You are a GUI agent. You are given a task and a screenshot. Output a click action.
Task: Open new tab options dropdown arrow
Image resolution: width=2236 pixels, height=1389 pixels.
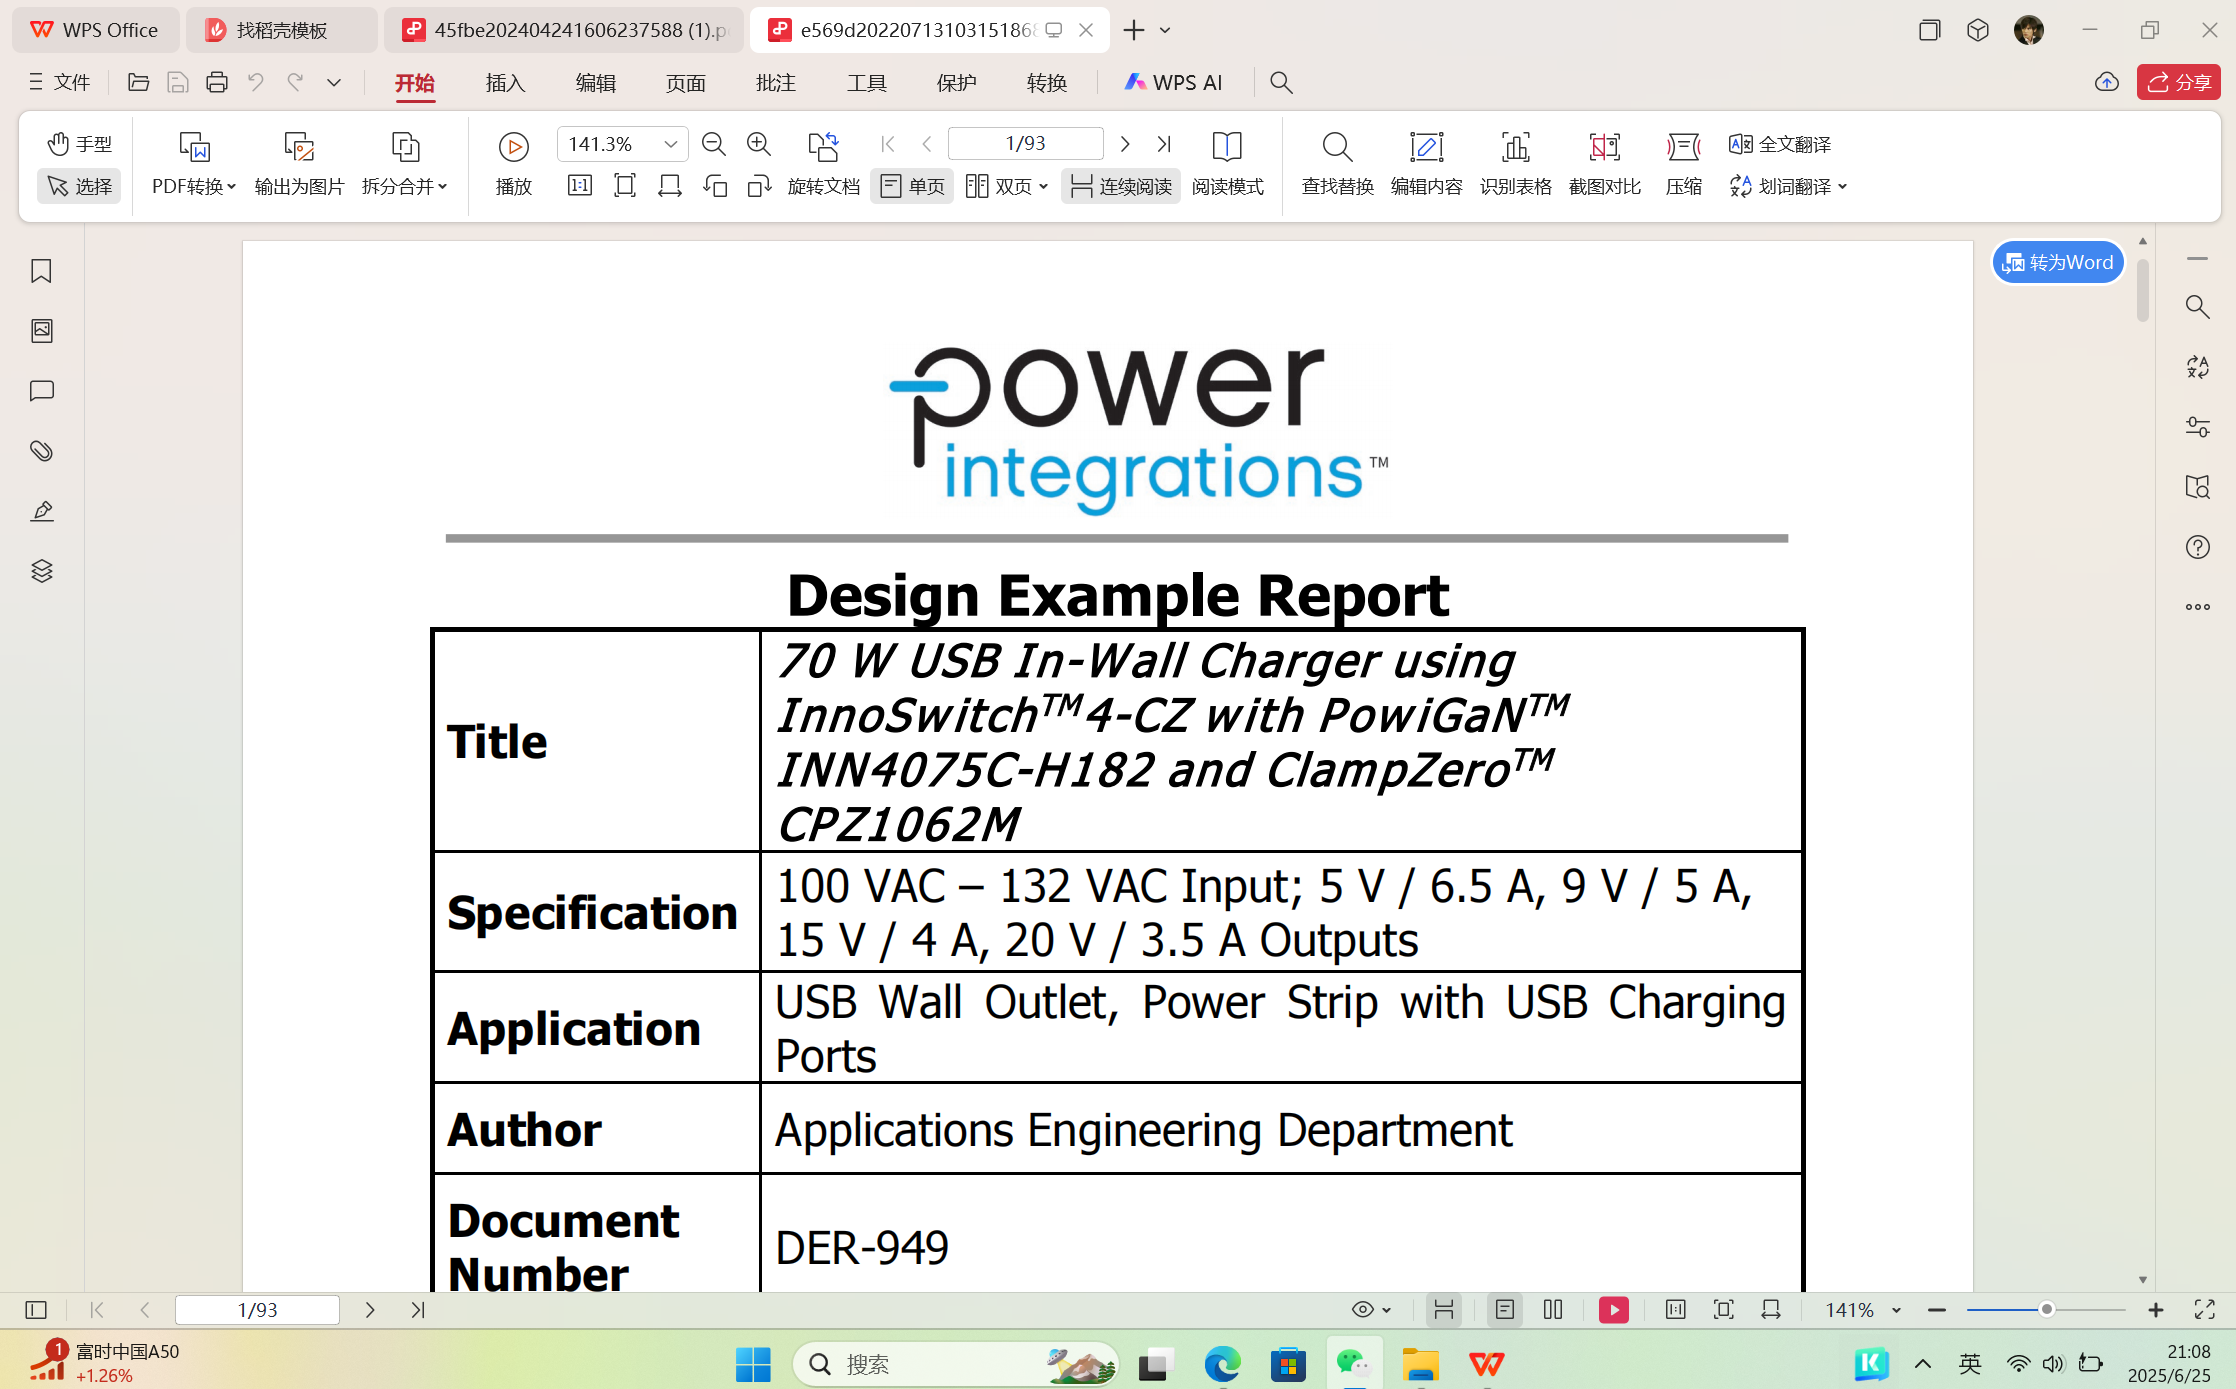point(1165,30)
